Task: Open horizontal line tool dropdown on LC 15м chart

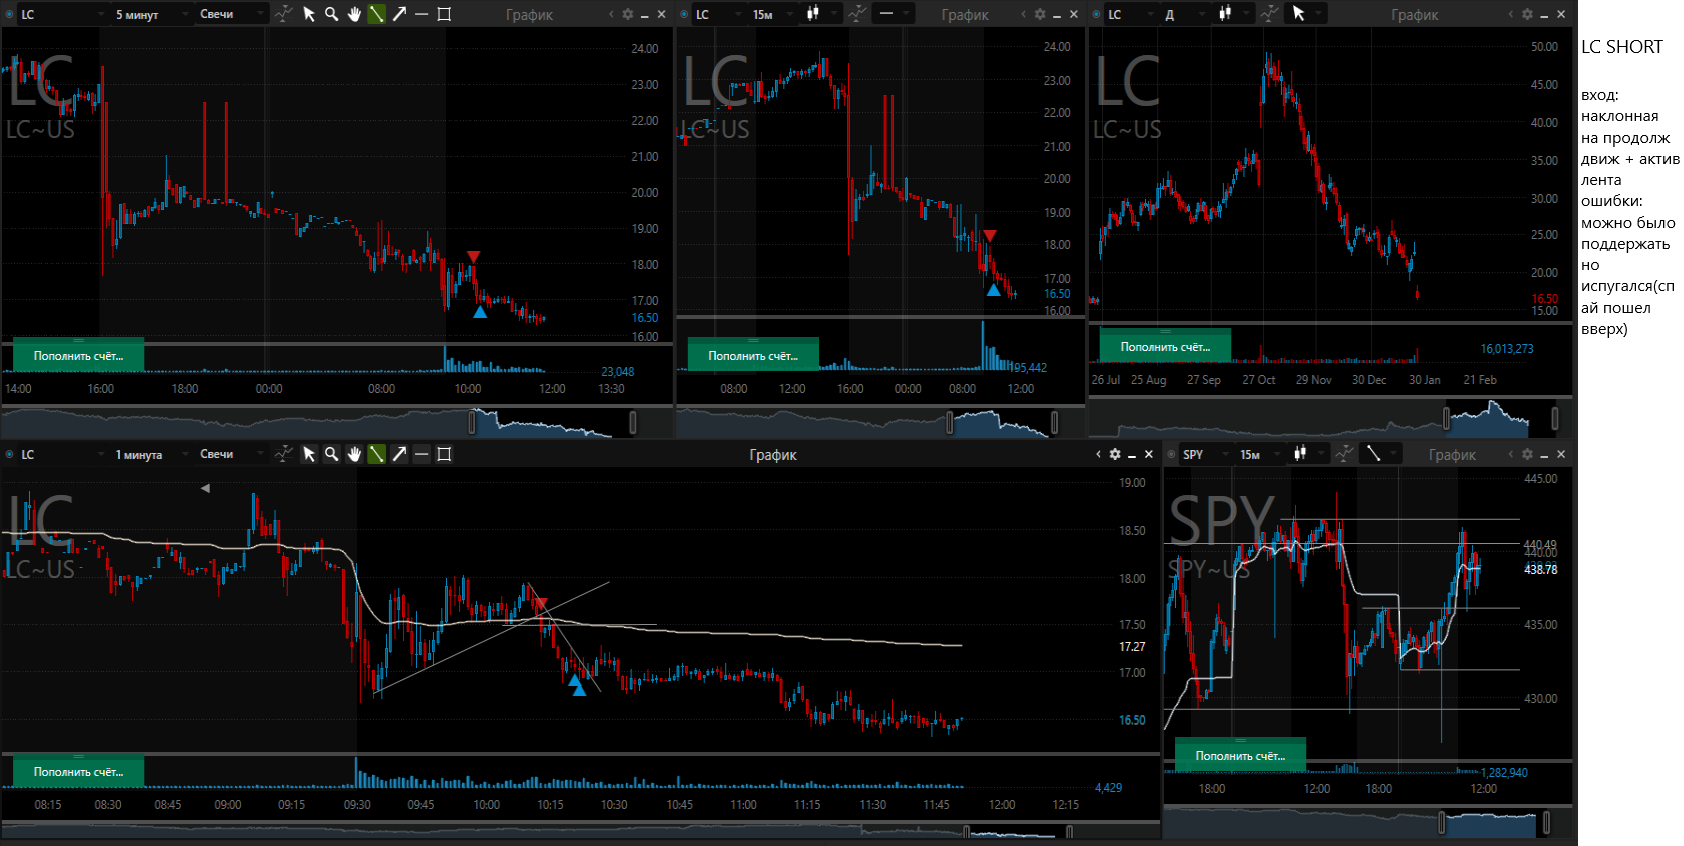Action: (x=893, y=14)
